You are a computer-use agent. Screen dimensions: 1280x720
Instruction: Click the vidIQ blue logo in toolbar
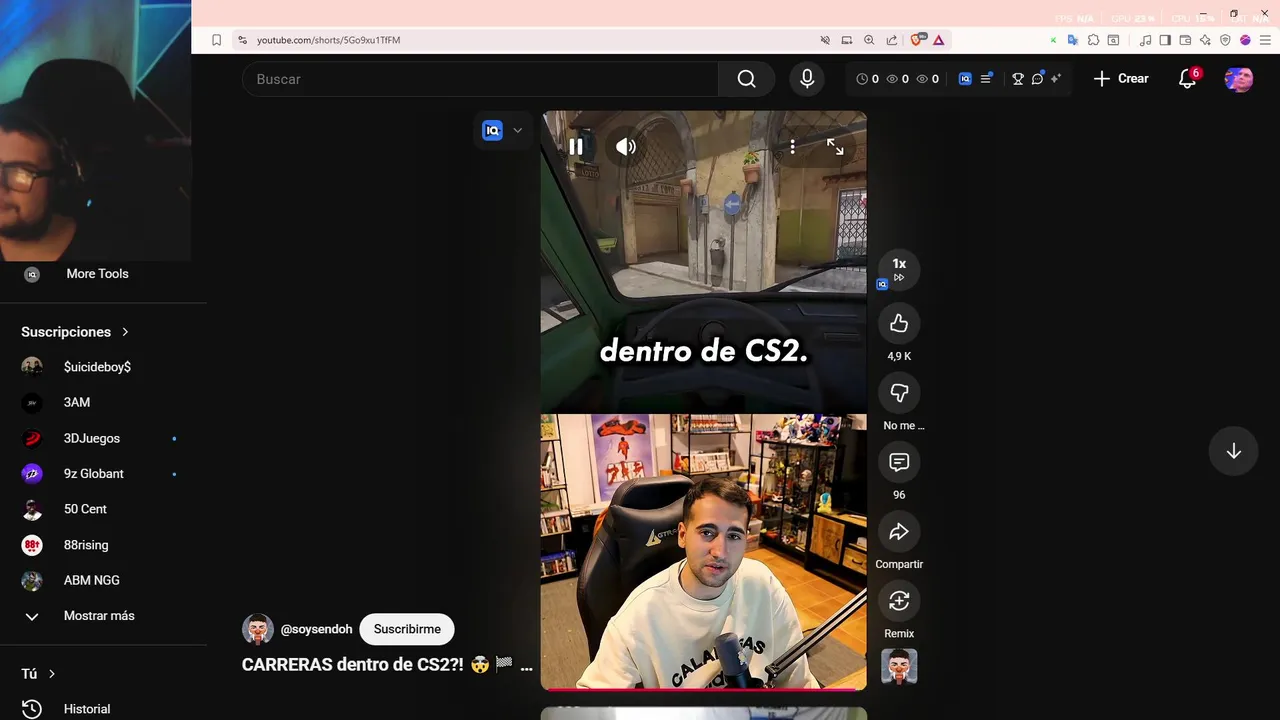click(x=965, y=79)
